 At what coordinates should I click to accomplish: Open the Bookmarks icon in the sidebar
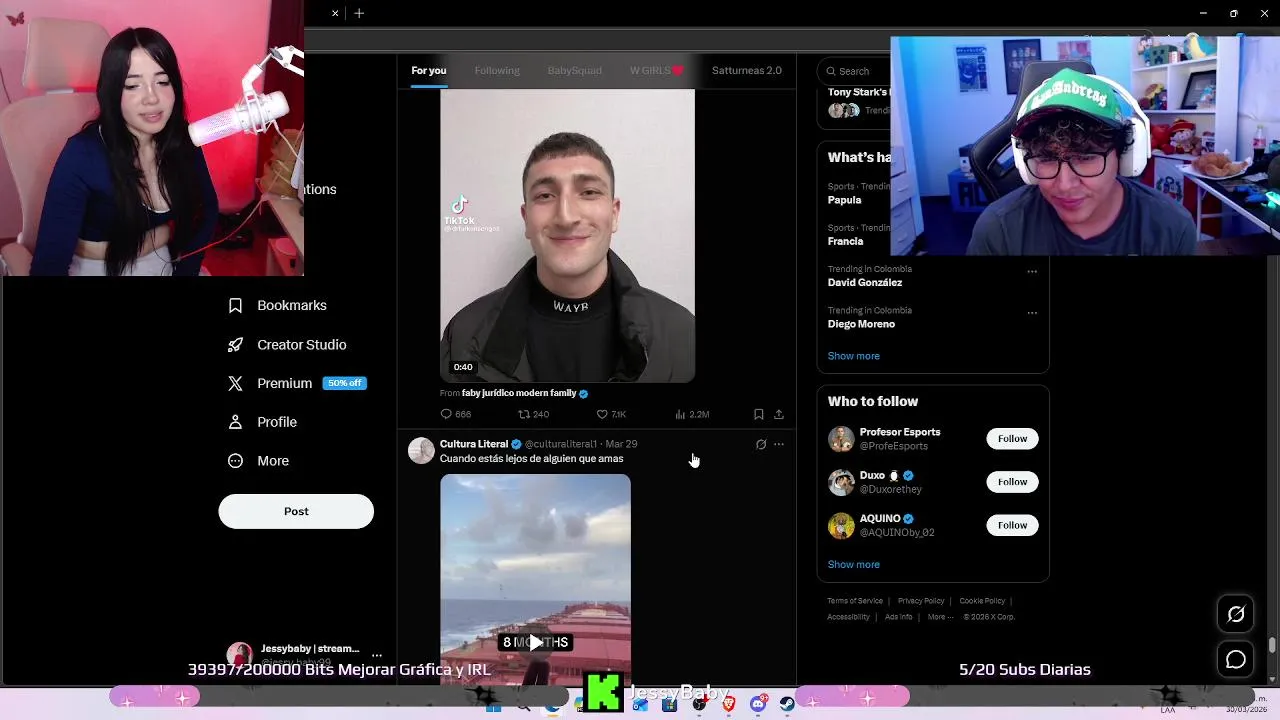pyautogui.click(x=235, y=306)
